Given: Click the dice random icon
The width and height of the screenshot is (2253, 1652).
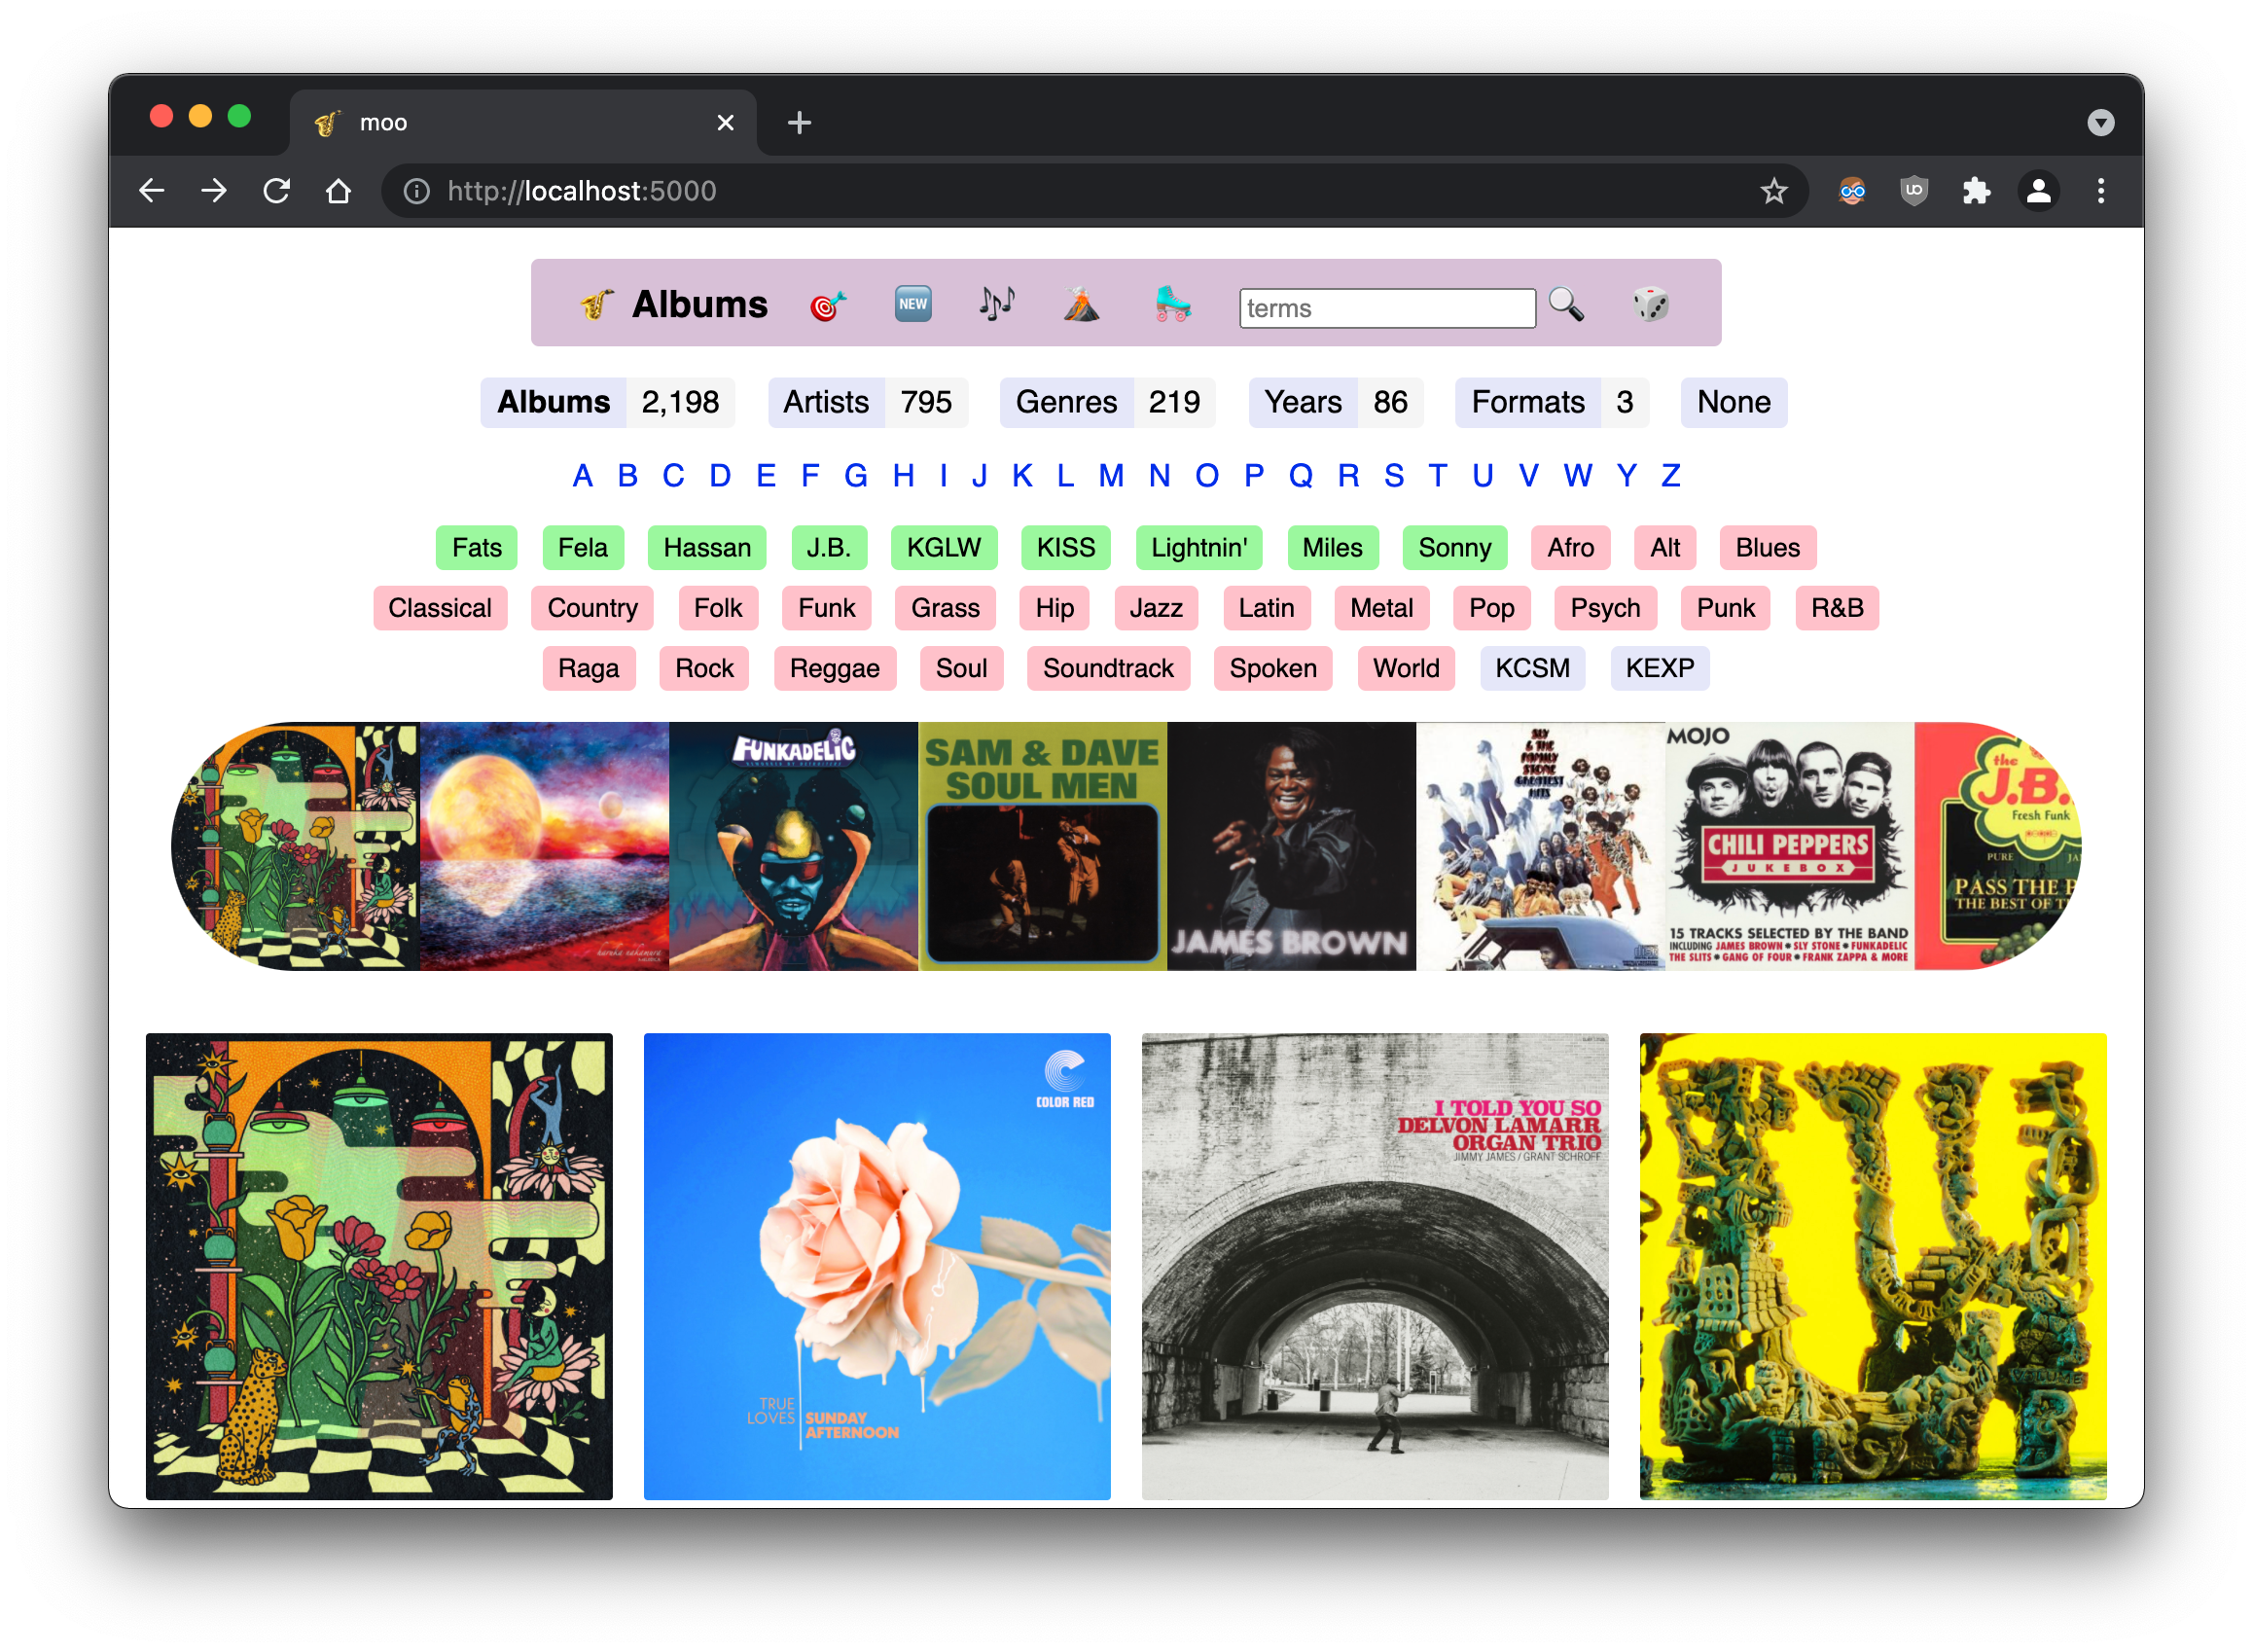Looking at the screenshot, I should (1650, 304).
